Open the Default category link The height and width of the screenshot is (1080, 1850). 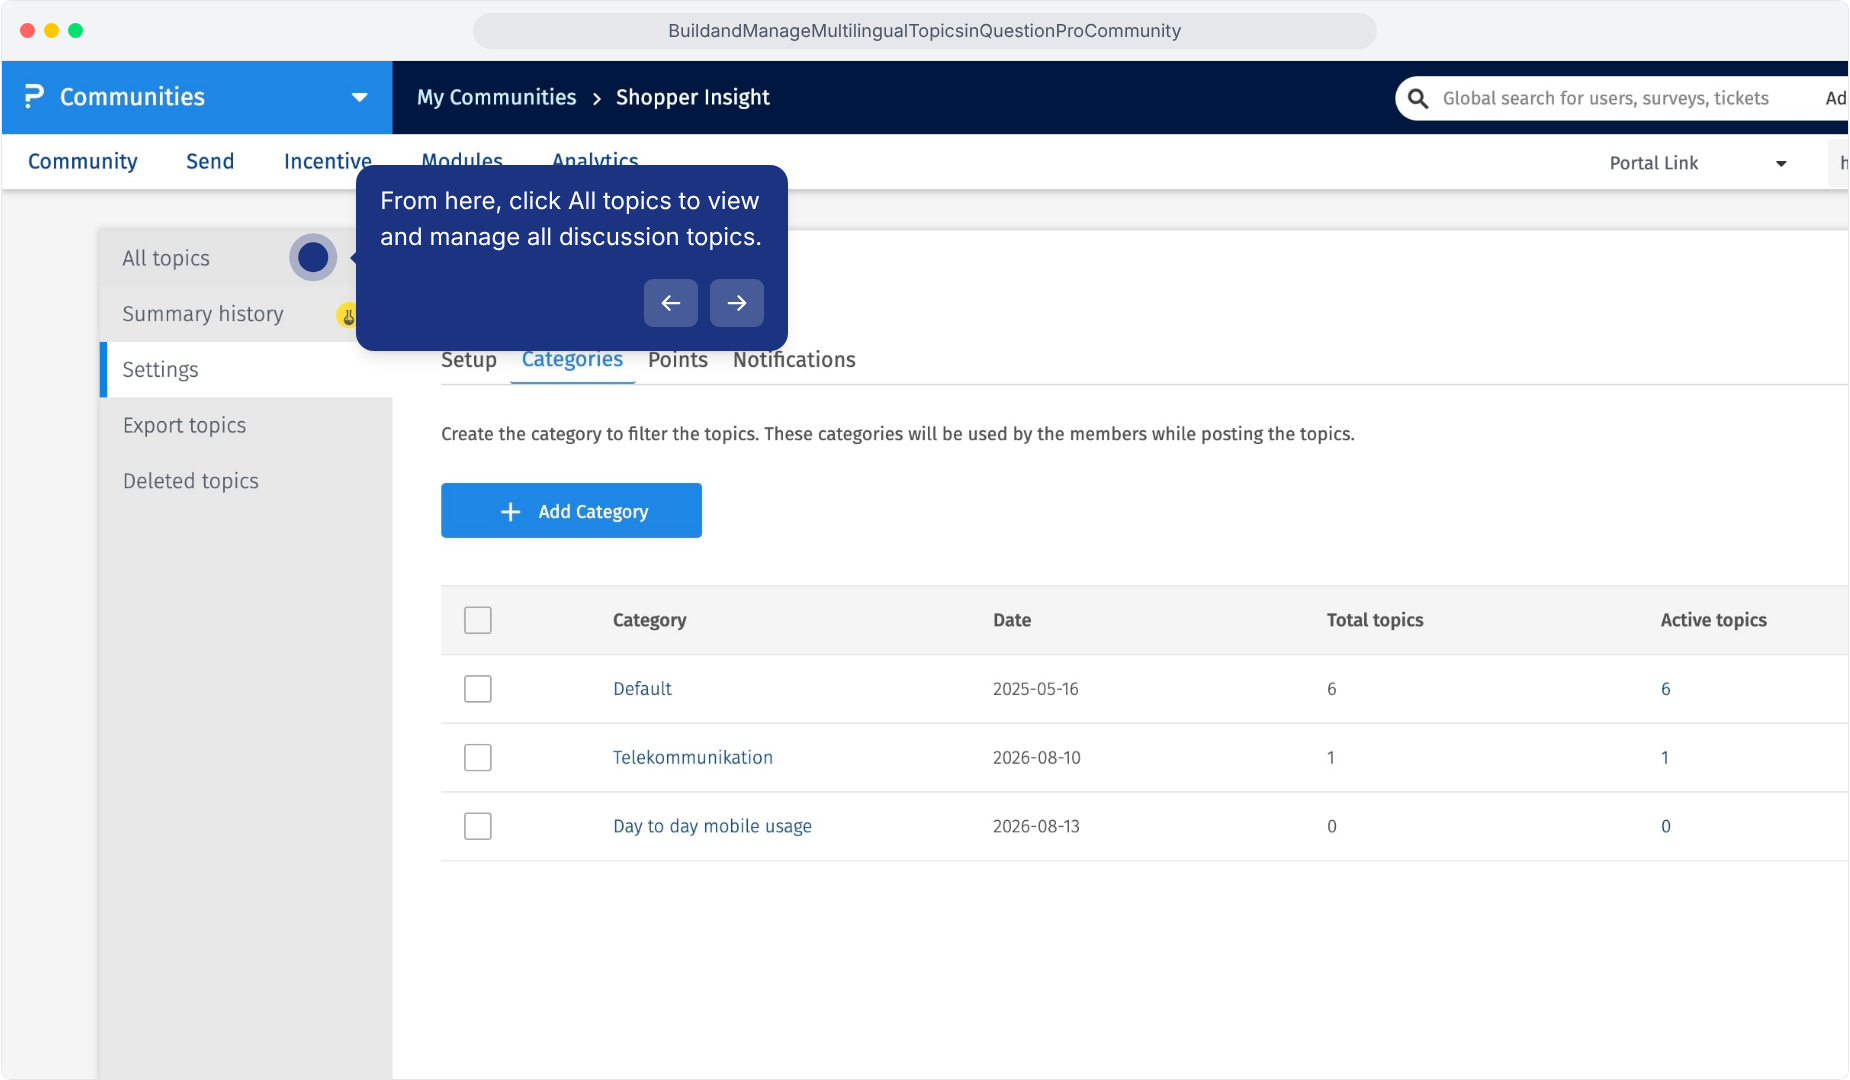642,689
